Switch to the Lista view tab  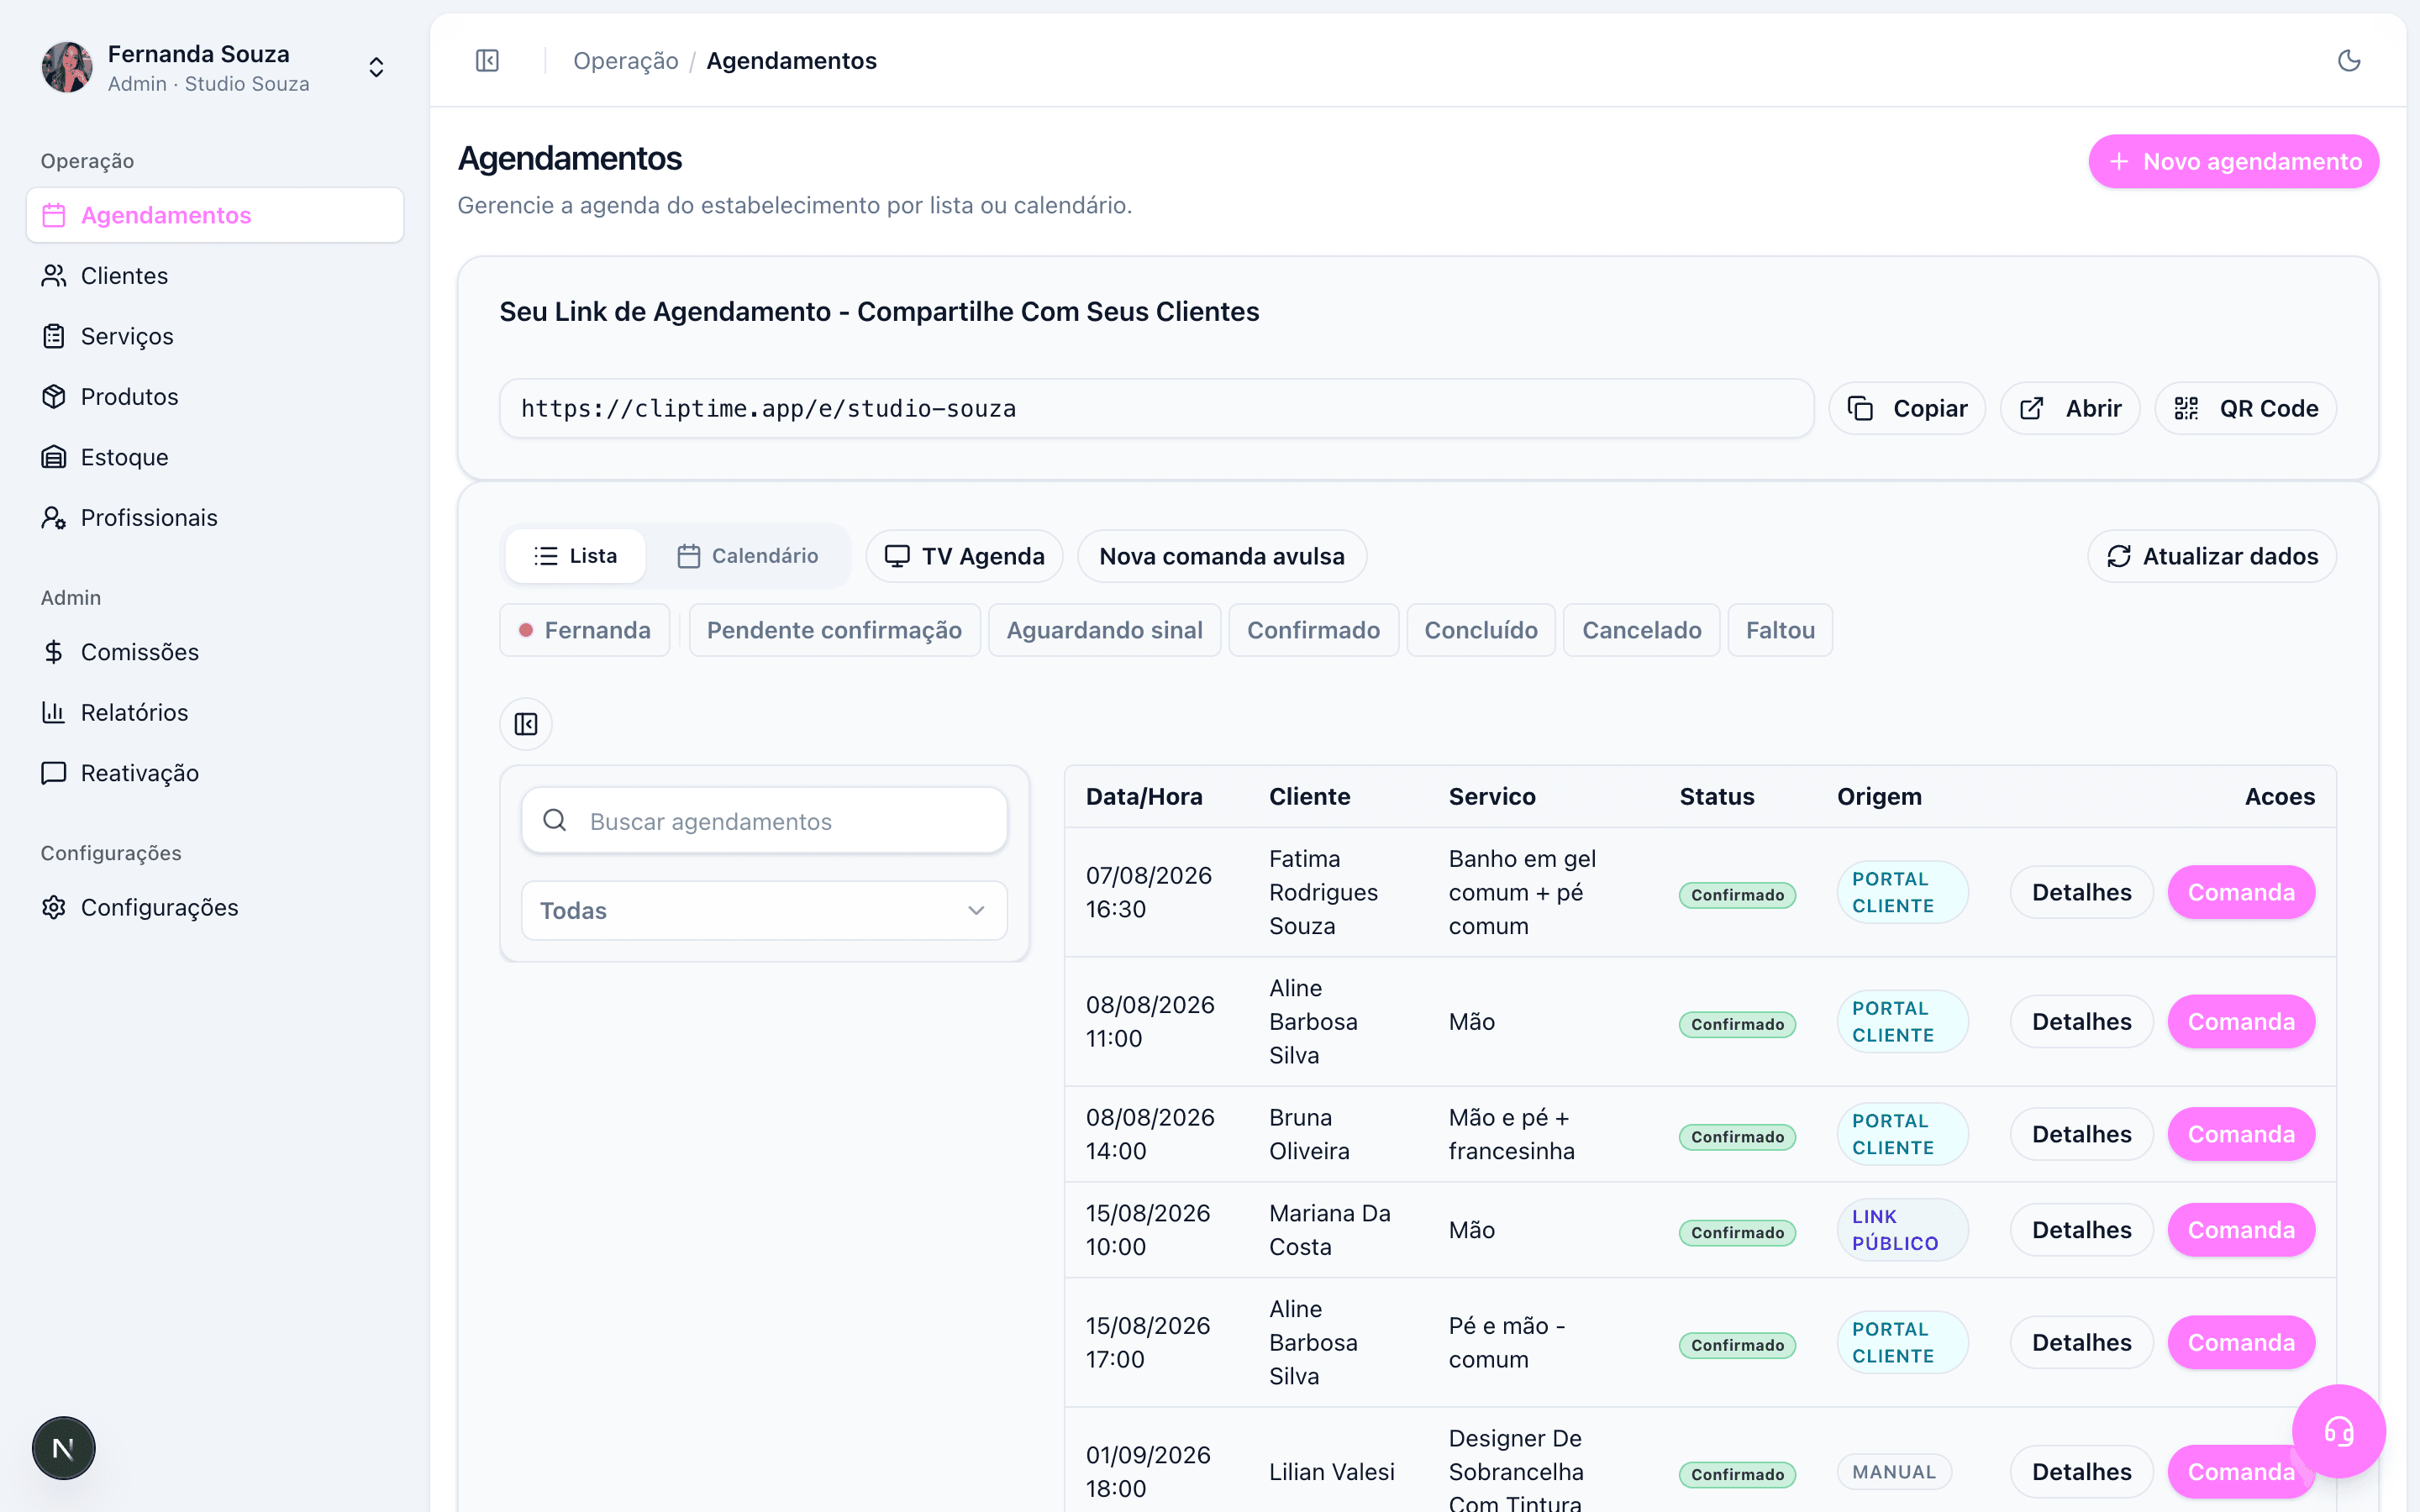575,556
